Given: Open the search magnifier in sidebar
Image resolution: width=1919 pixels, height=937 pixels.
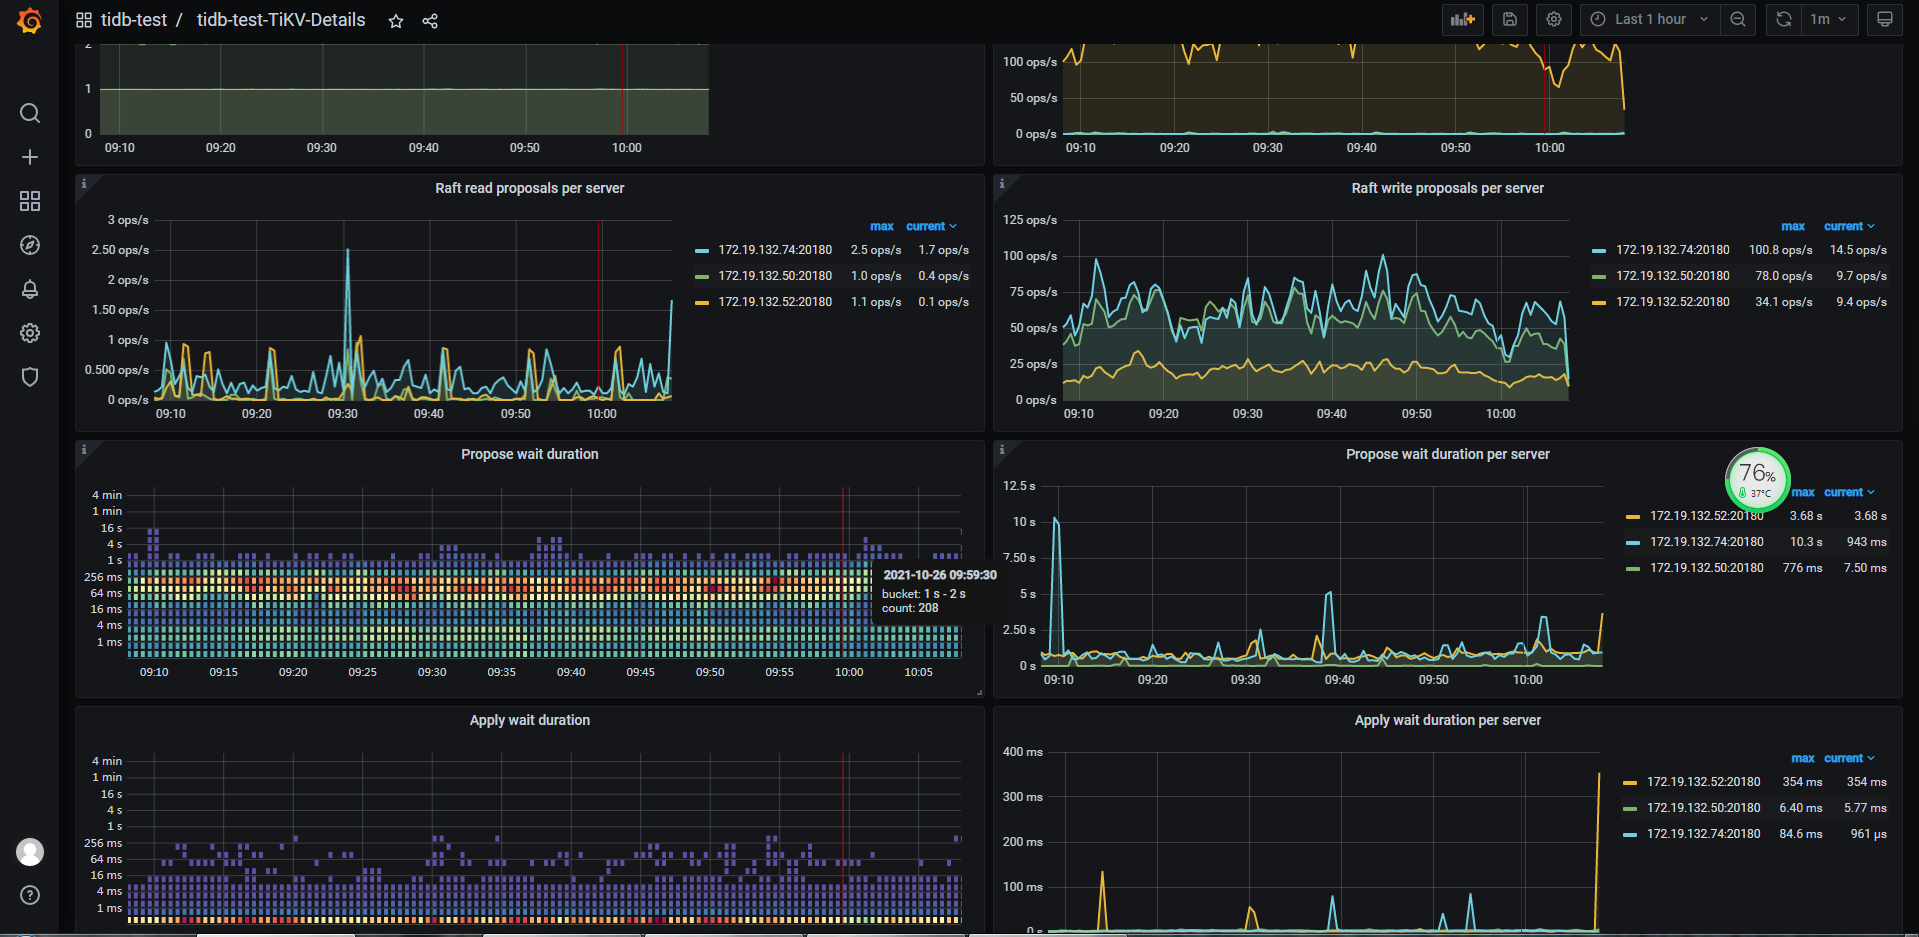Looking at the screenshot, I should click(x=30, y=113).
